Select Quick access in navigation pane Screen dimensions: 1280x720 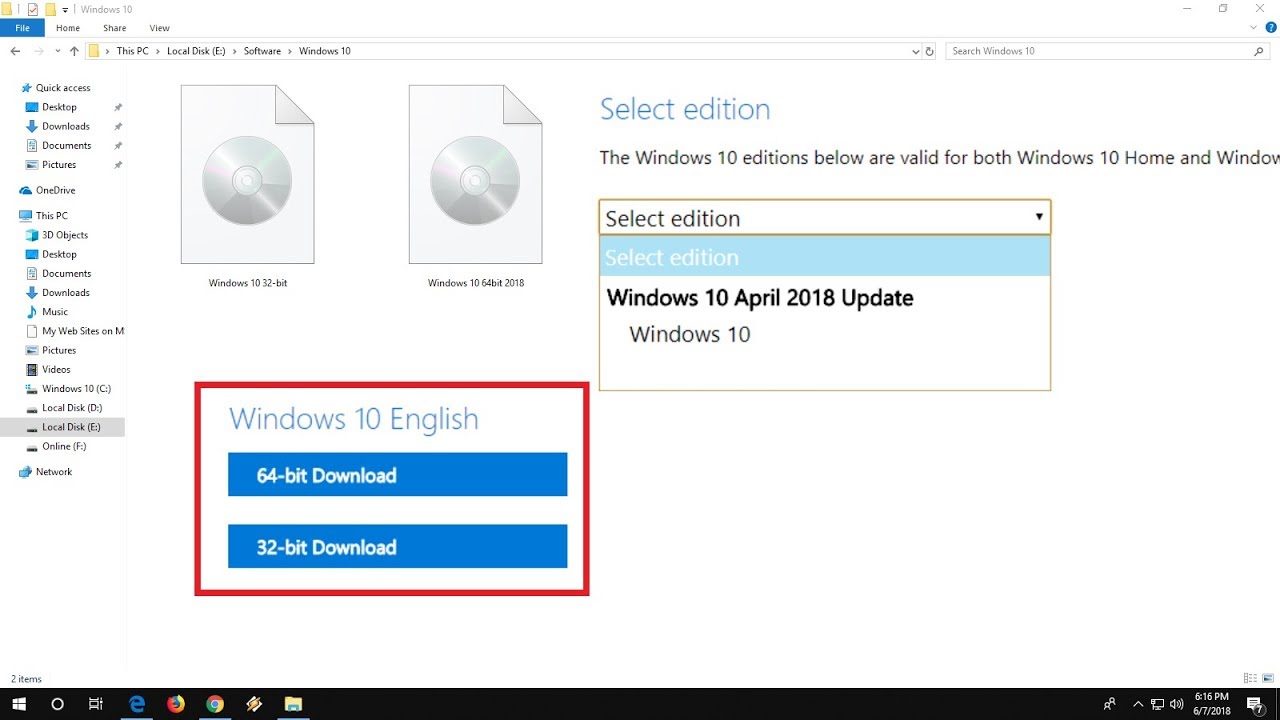[x=62, y=88]
